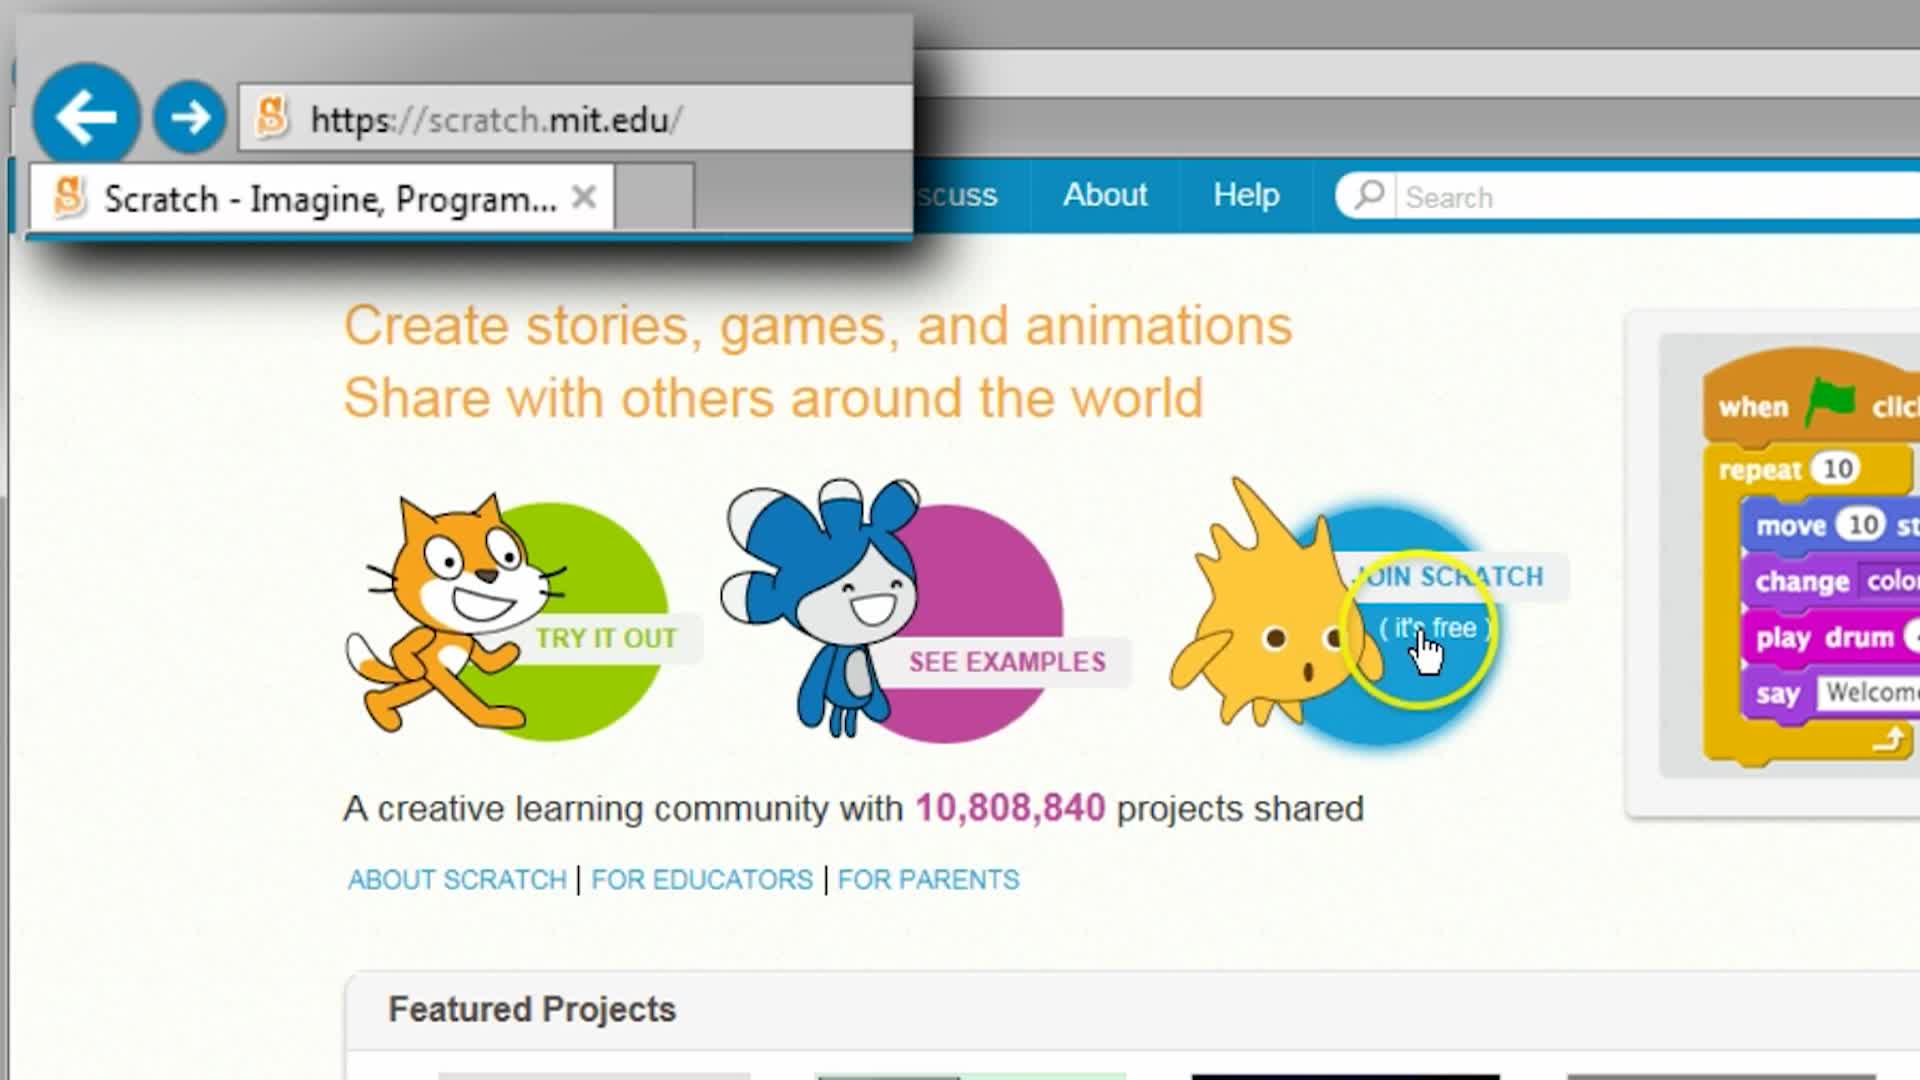The height and width of the screenshot is (1080, 1920).
Task: Close the Scratch browser tab
Action: [584, 197]
